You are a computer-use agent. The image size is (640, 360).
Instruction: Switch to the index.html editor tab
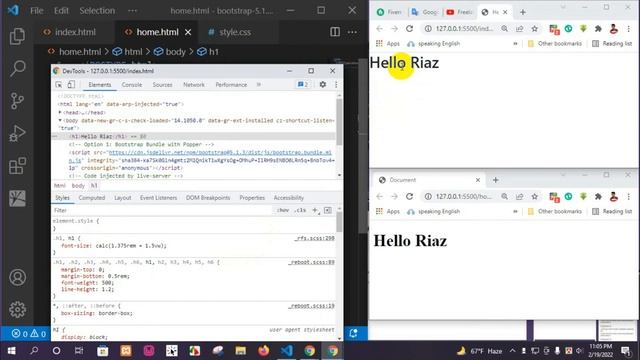(x=70, y=32)
